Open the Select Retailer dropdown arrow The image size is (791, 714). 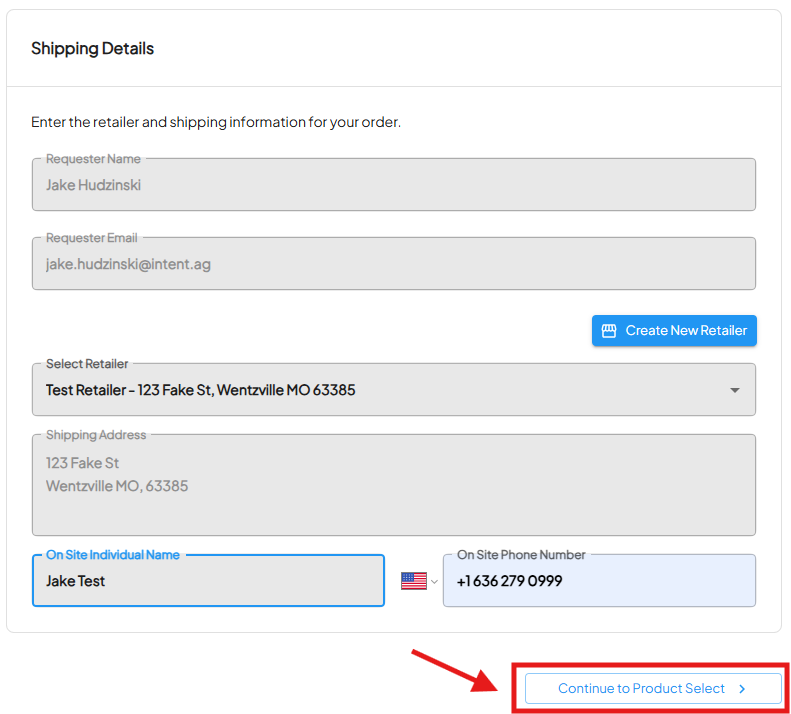click(734, 390)
